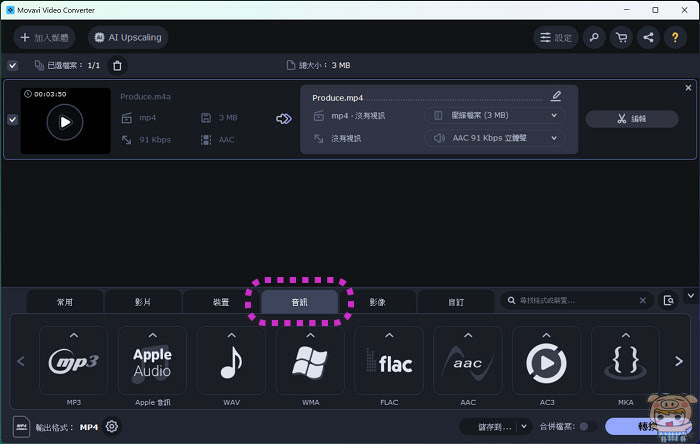Switch to the 自訂 (Custom) tab
This screenshot has width=700, height=444.
point(456,302)
